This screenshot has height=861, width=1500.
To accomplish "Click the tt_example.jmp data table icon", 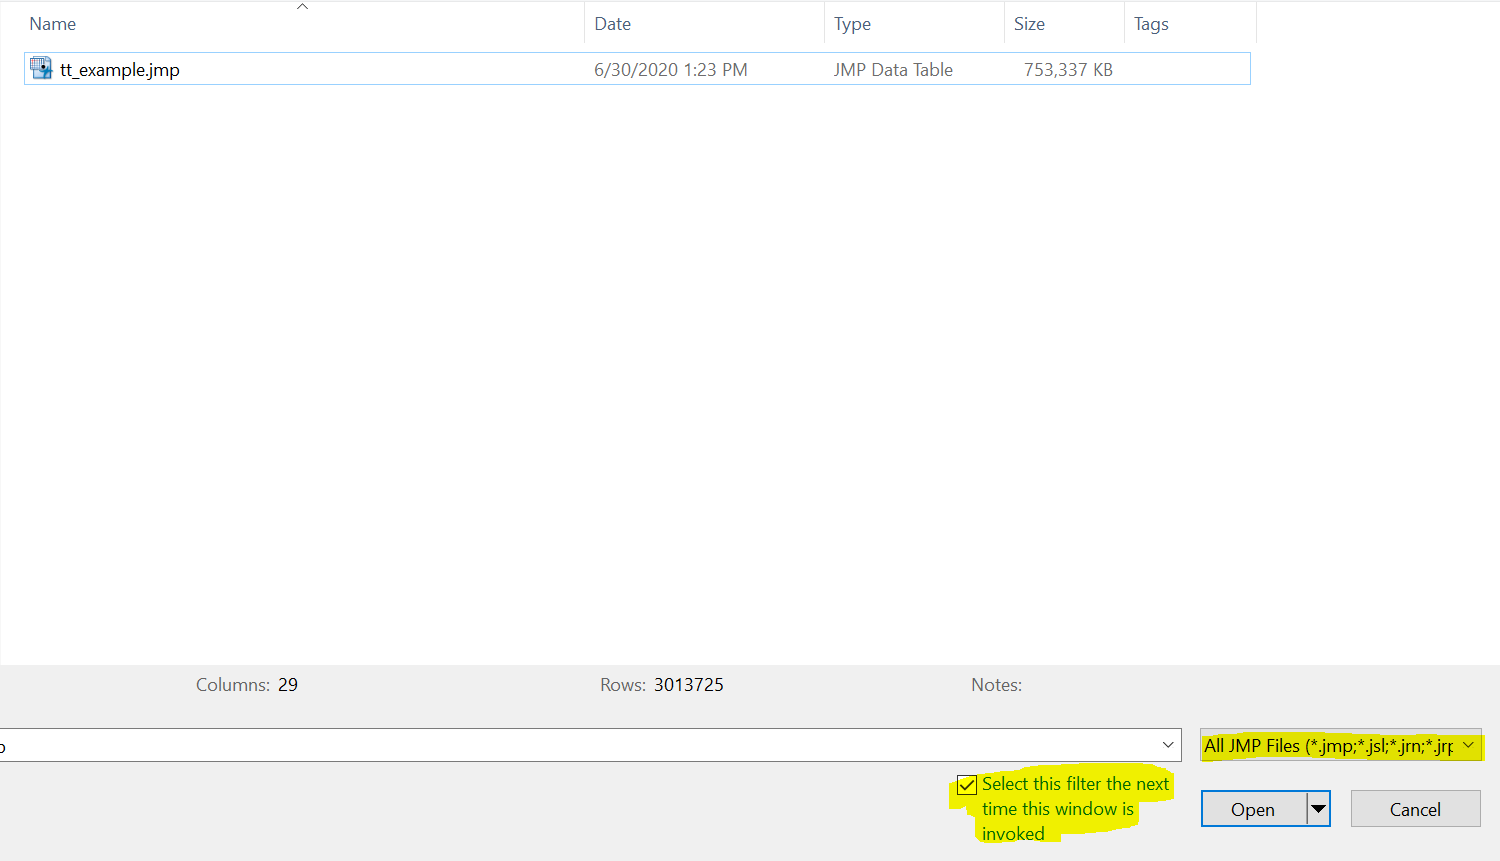I will (41, 68).
